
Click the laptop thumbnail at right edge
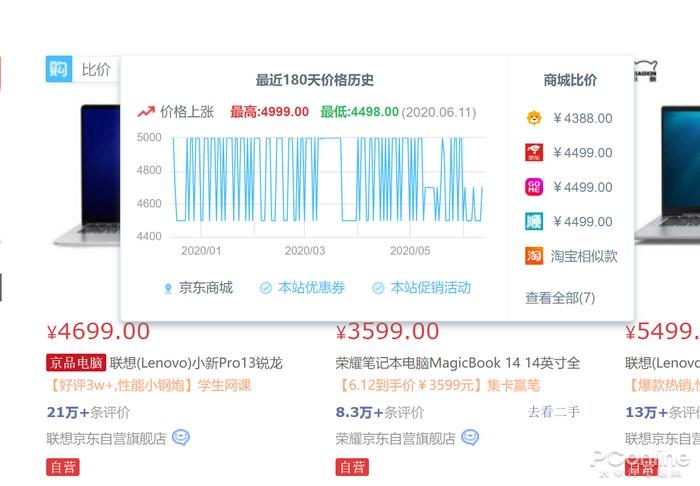click(667, 175)
